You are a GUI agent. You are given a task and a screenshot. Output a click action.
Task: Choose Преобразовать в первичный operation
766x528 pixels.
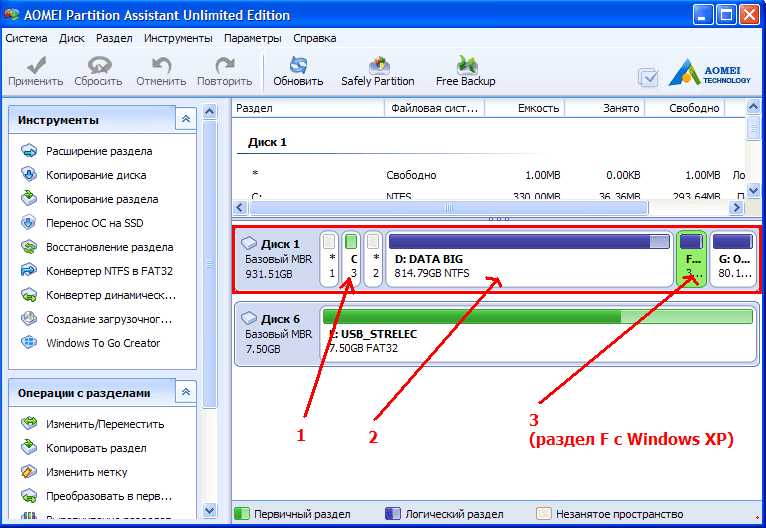pos(96,496)
